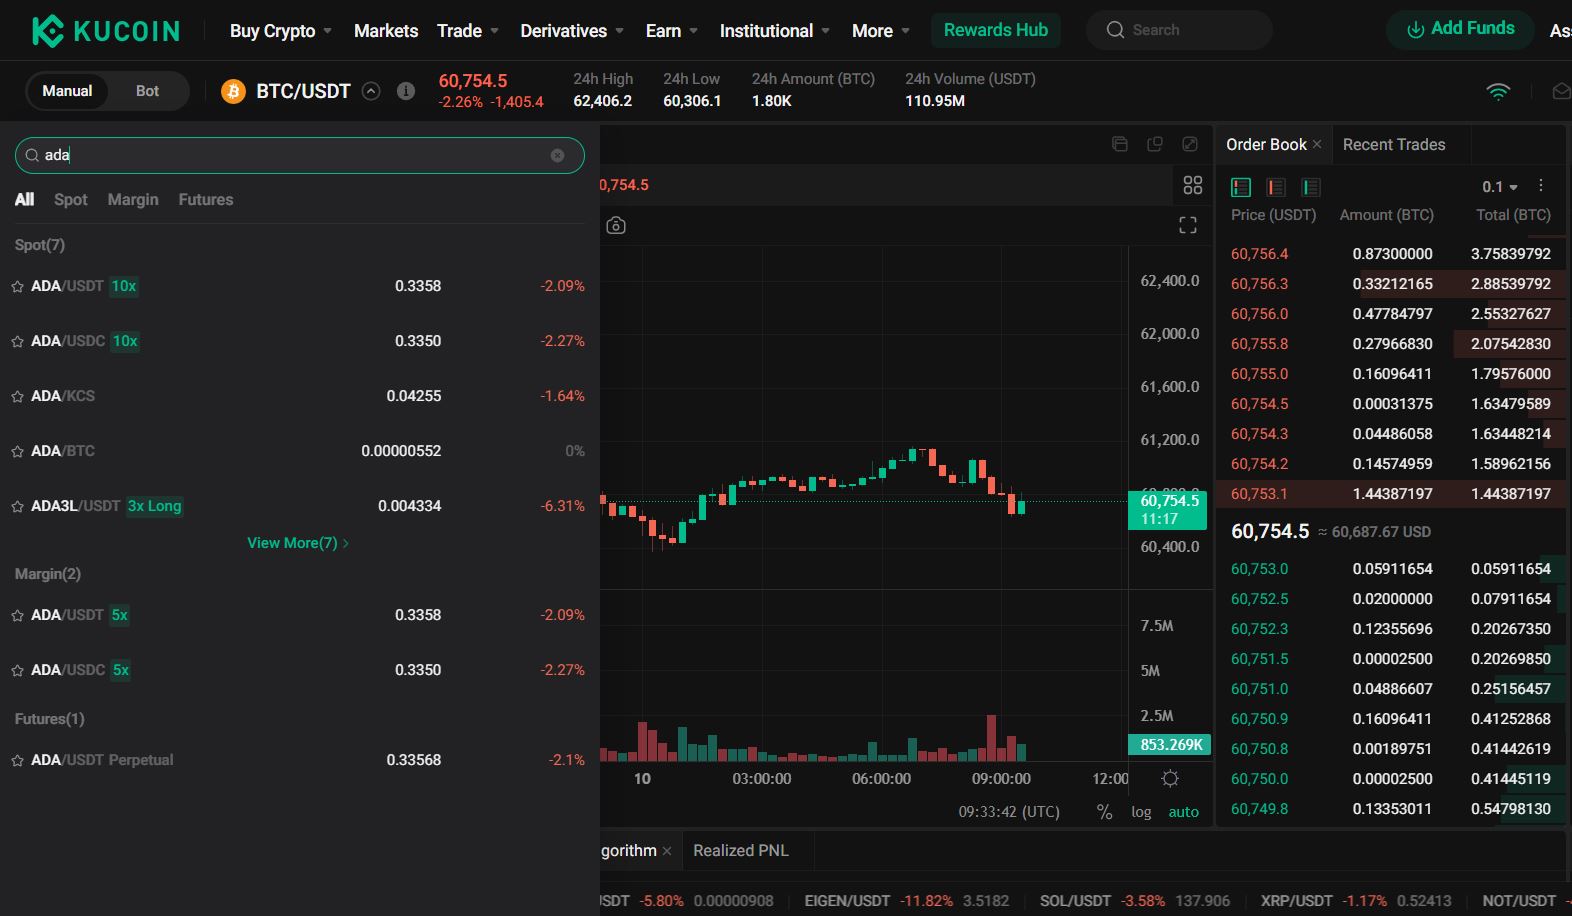Close the algorithm tab

(667, 851)
